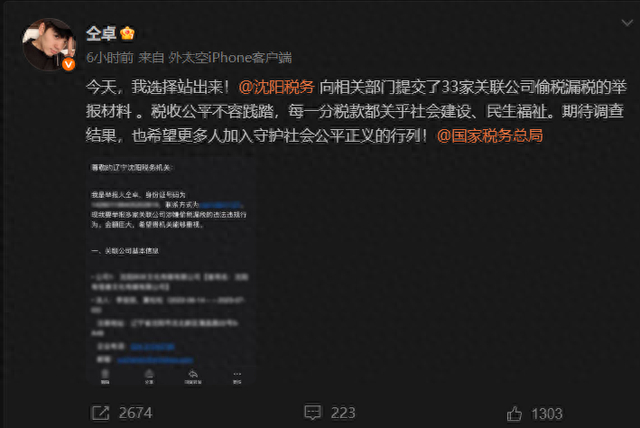
Task: Click the like count 1303
Action: 547,414
